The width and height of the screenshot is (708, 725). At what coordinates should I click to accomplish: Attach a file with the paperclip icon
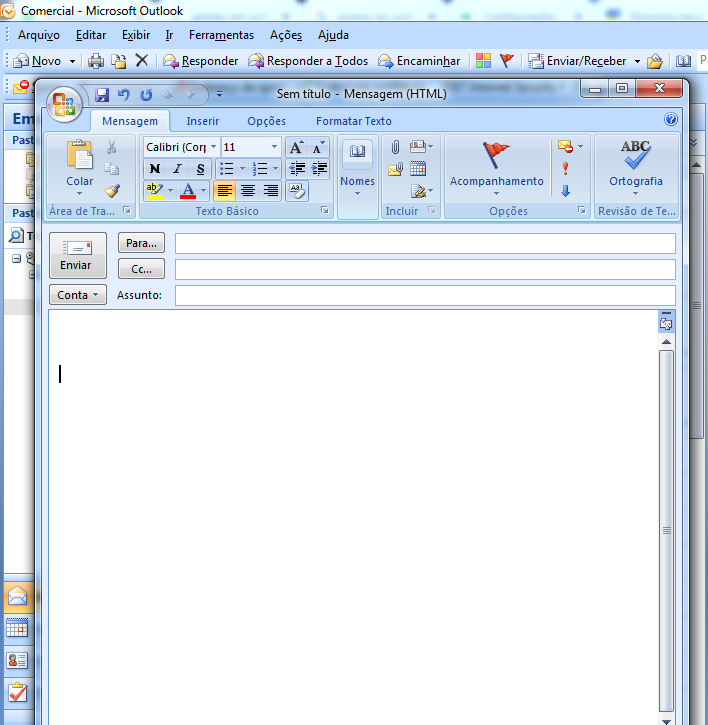[395, 147]
